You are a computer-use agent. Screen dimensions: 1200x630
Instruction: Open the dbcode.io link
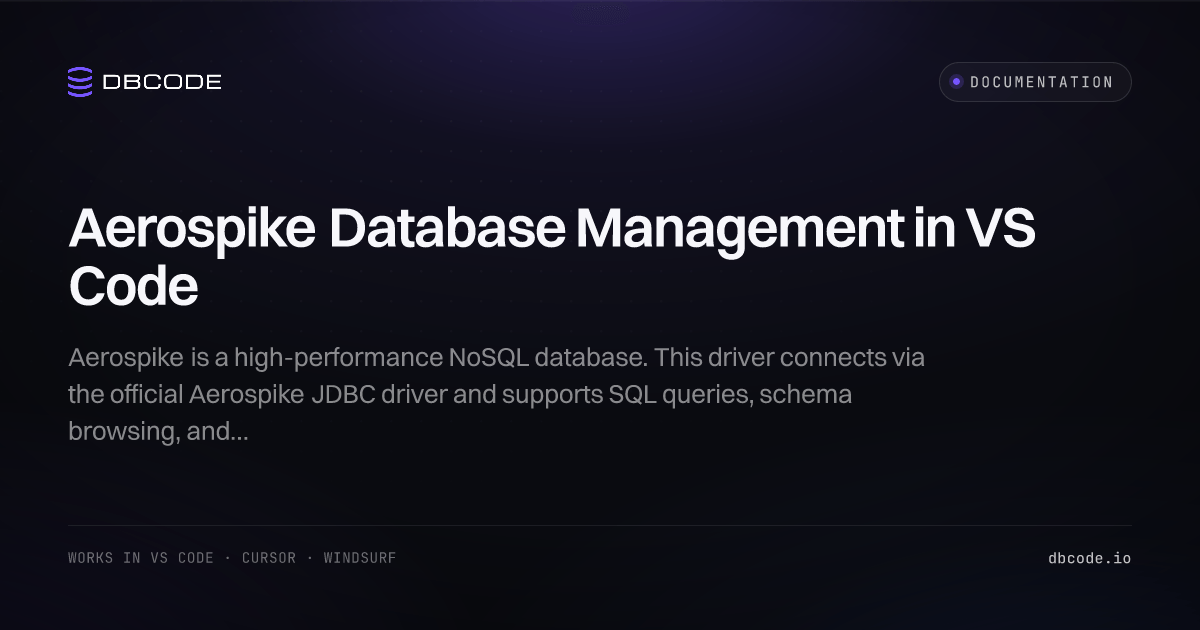1089,558
